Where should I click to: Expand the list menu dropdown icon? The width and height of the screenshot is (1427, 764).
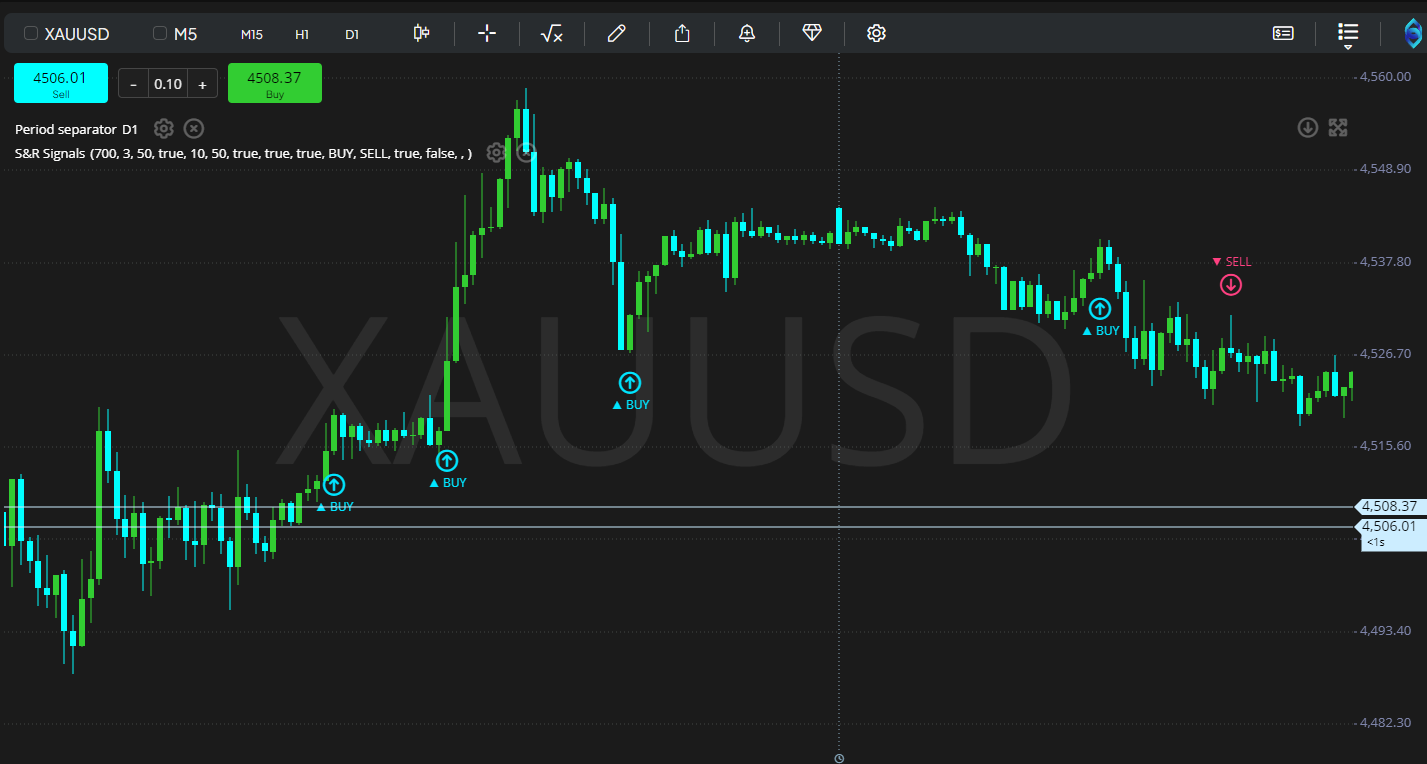[x=1348, y=35]
